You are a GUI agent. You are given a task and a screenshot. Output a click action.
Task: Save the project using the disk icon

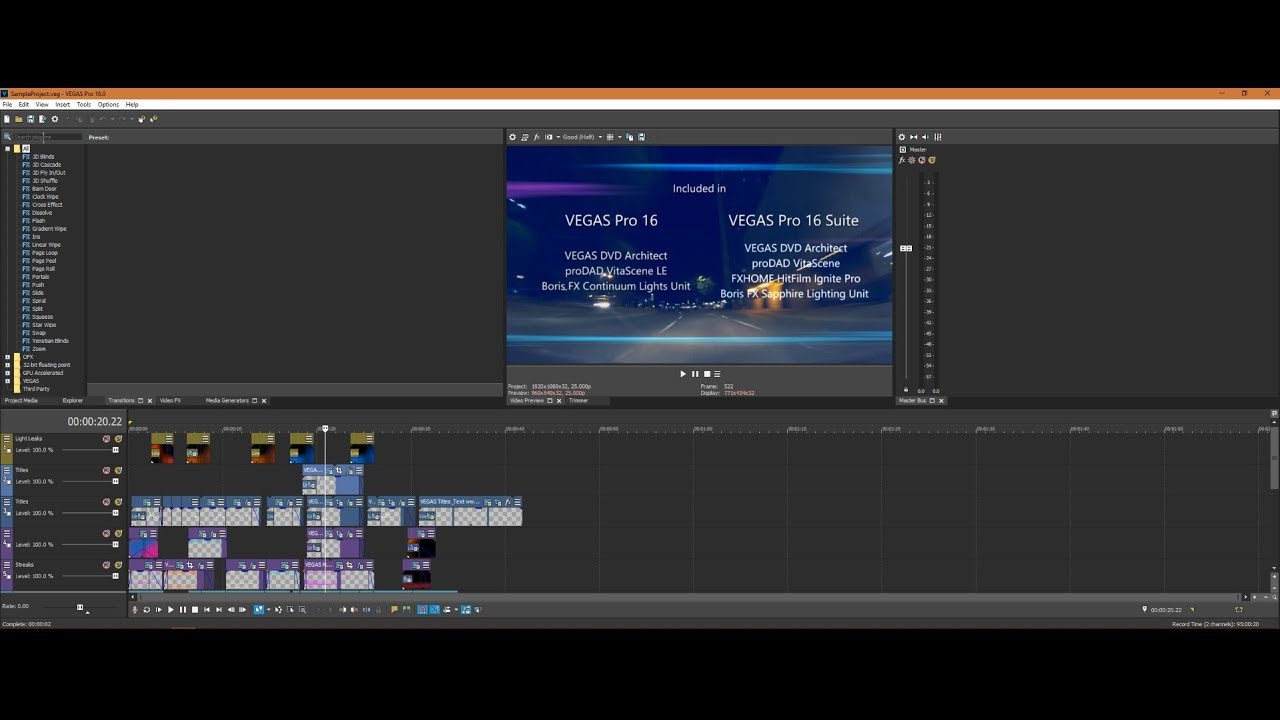pos(30,119)
